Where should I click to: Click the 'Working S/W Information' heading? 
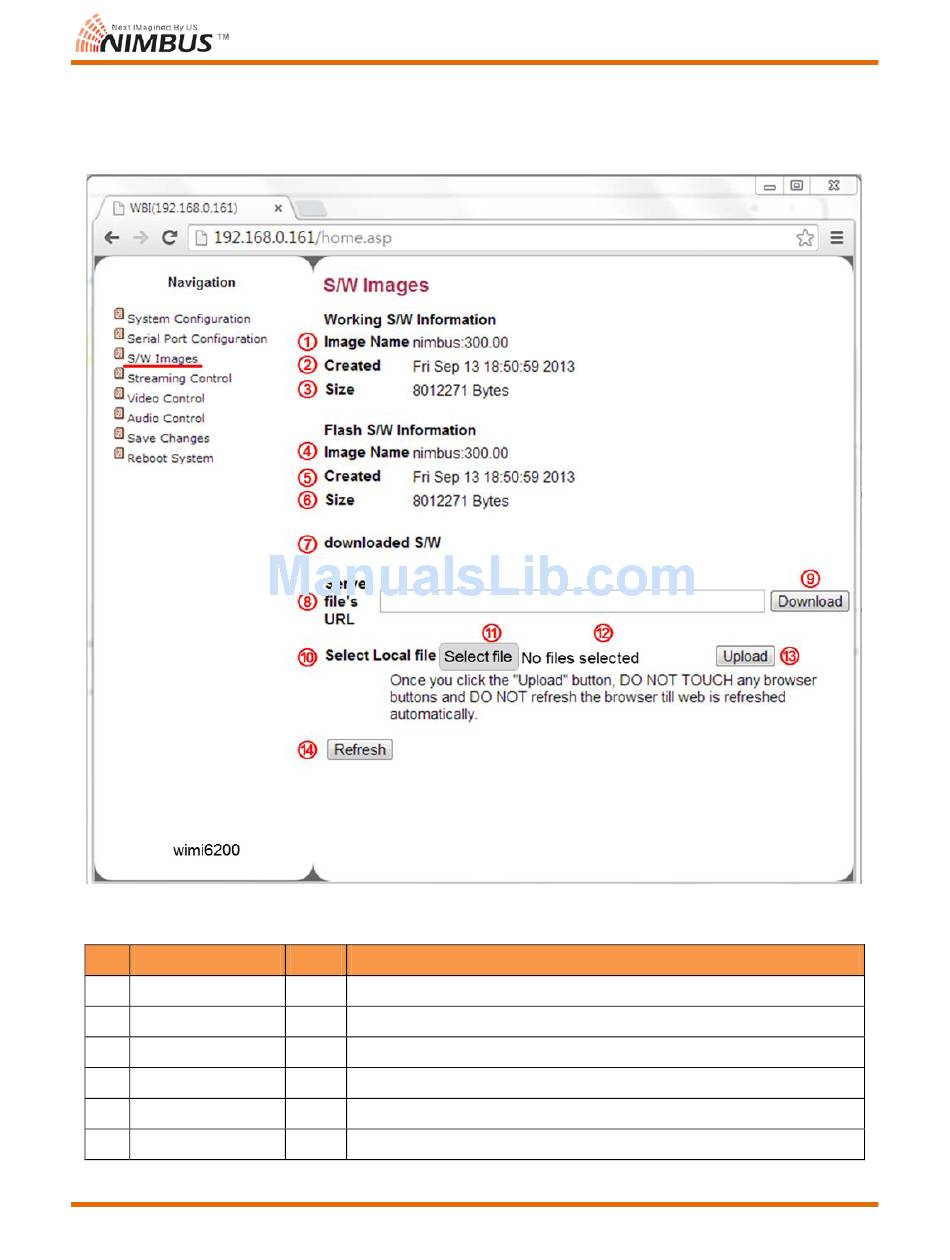click(x=410, y=320)
